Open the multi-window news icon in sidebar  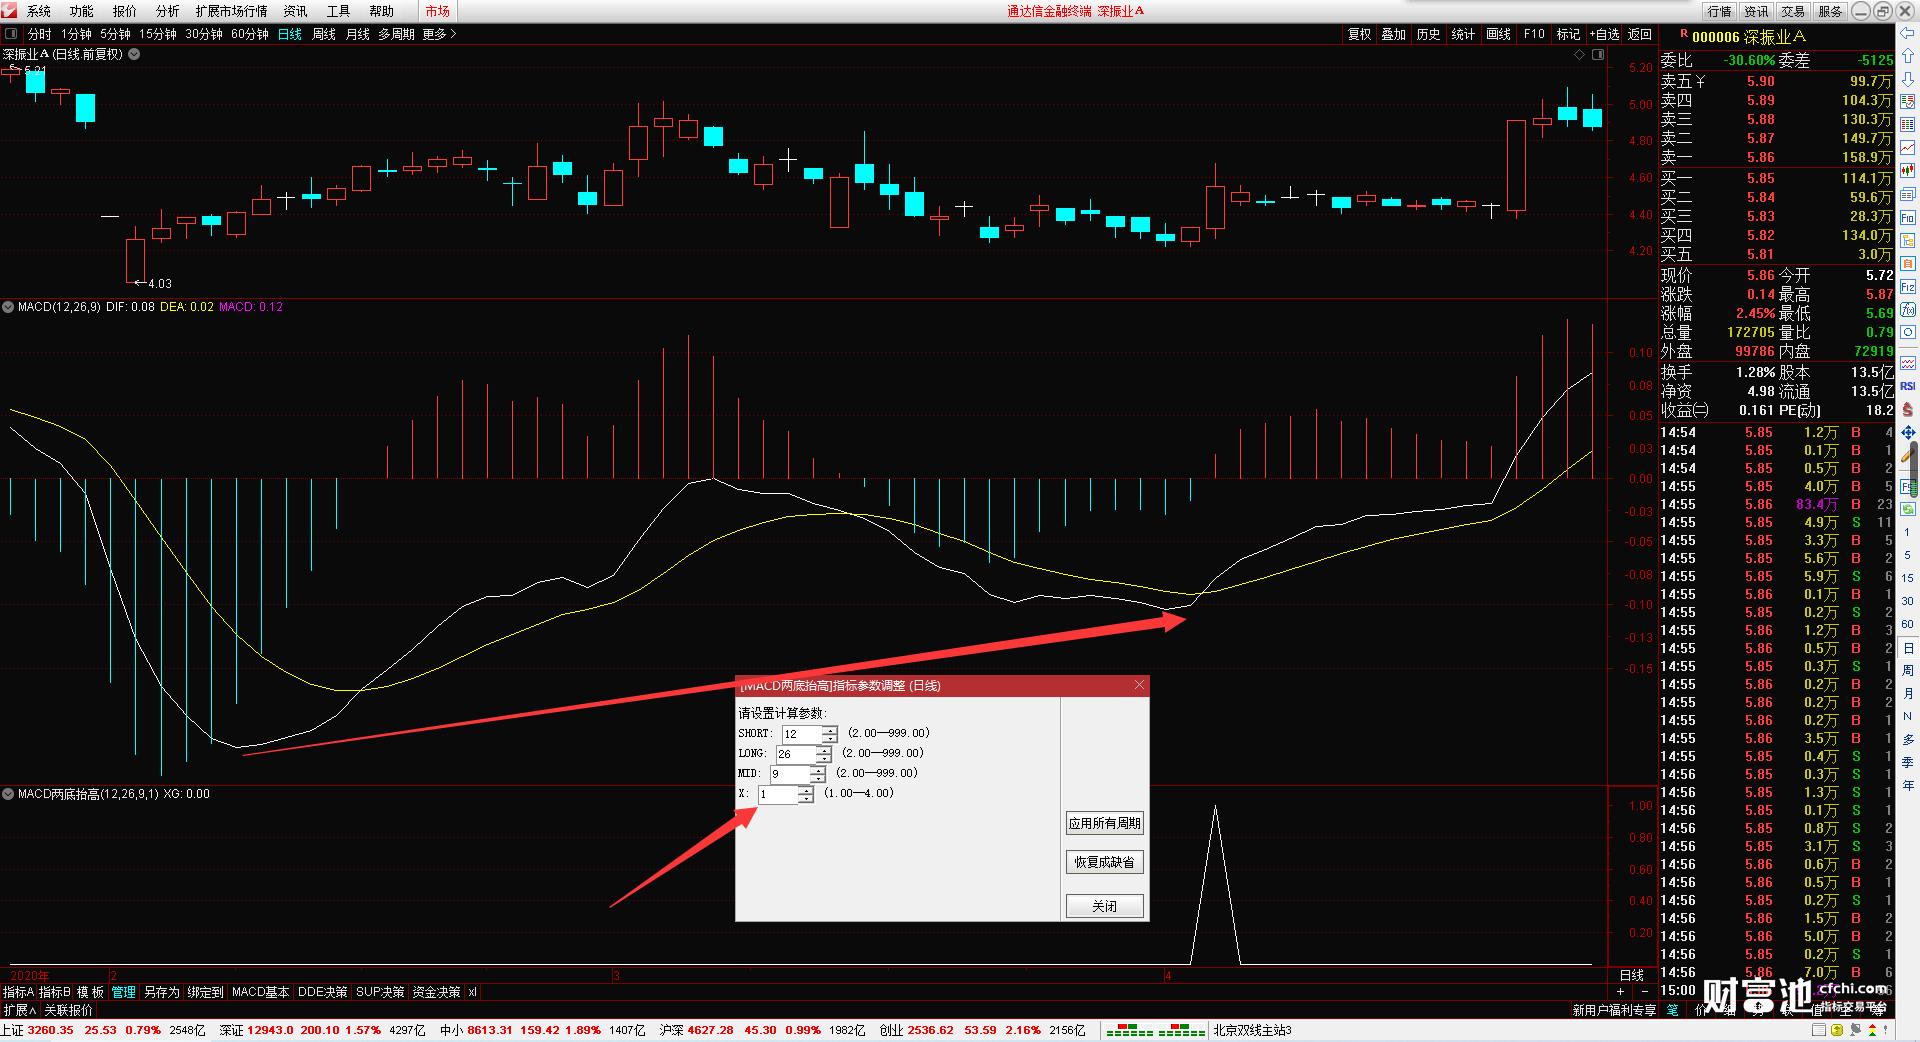tap(1908, 194)
